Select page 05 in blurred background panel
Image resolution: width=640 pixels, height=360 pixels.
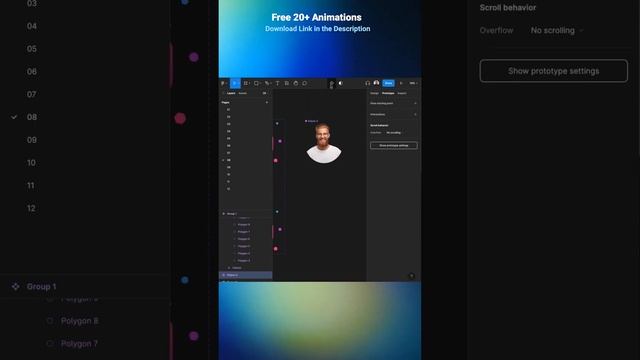click(x=32, y=49)
